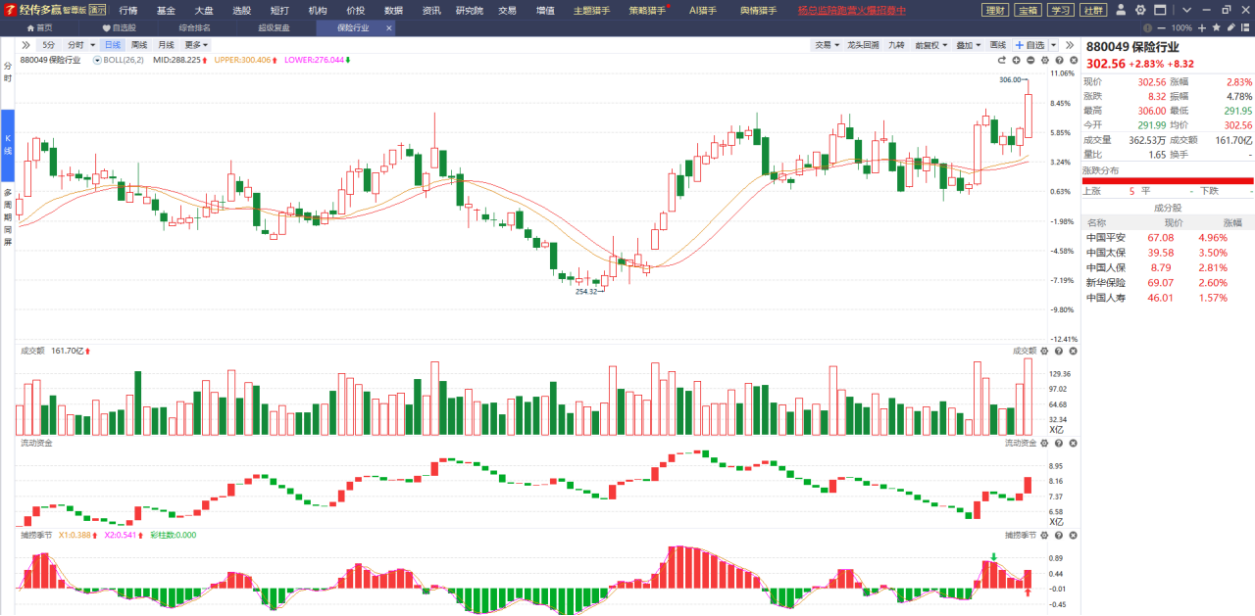Open 成交额 panel help icon
The width and height of the screenshot is (1255, 616).
(x=1058, y=351)
